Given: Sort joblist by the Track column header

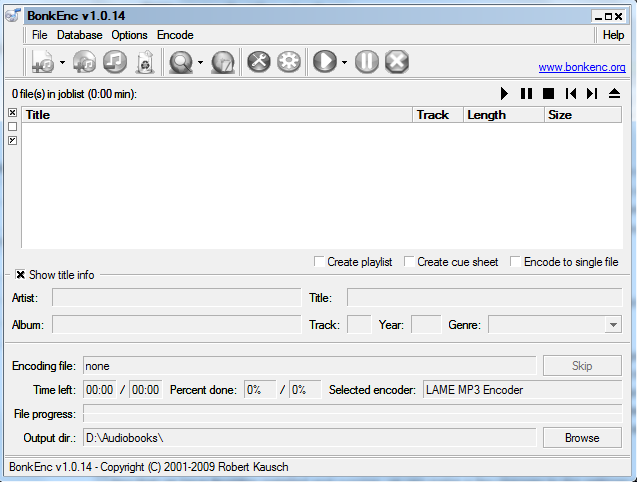Looking at the screenshot, I should coord(438,115).
